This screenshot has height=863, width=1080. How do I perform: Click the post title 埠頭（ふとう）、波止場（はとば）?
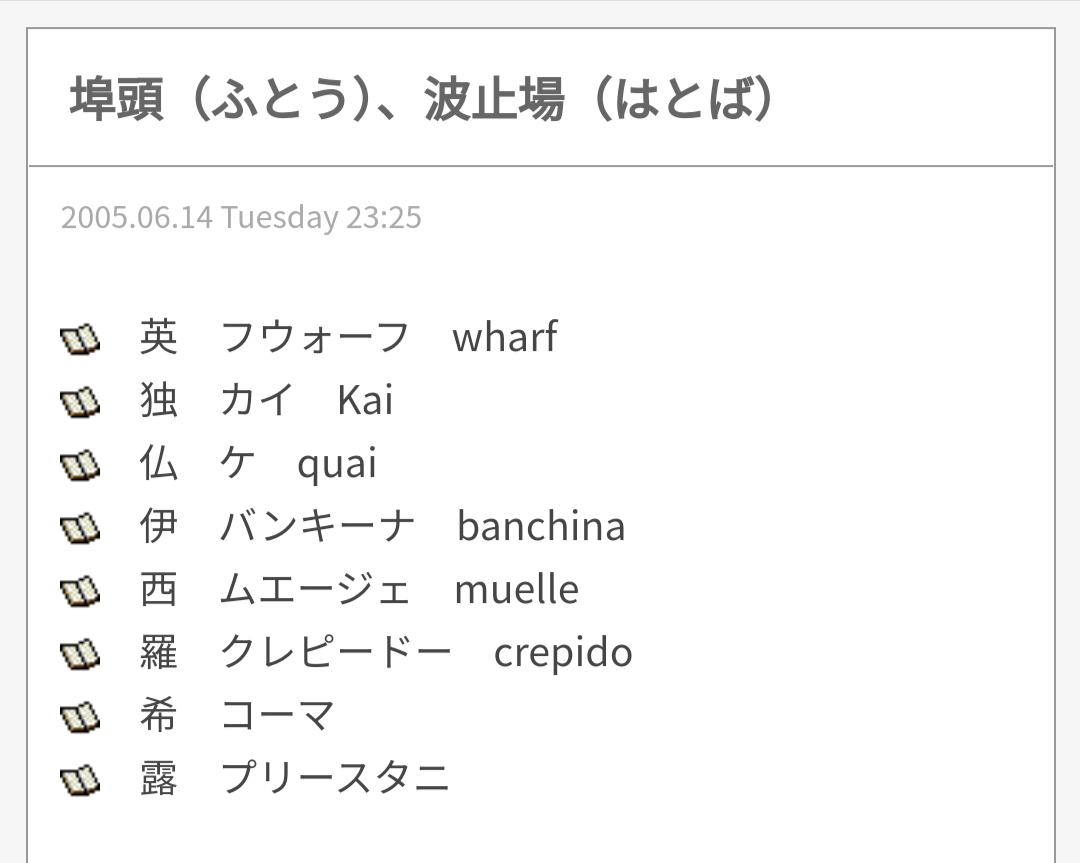point(422,99)
